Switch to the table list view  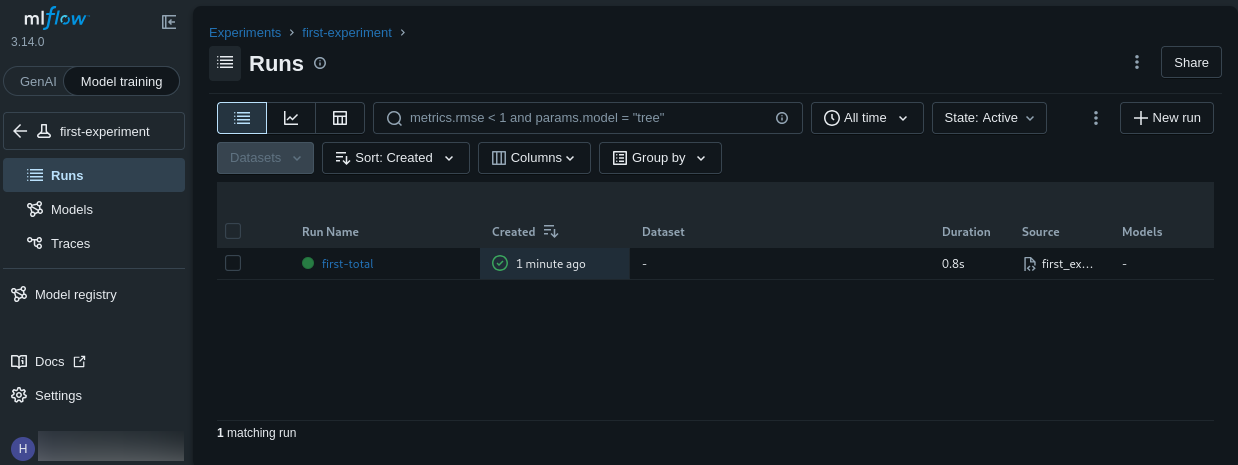[242, 118]
